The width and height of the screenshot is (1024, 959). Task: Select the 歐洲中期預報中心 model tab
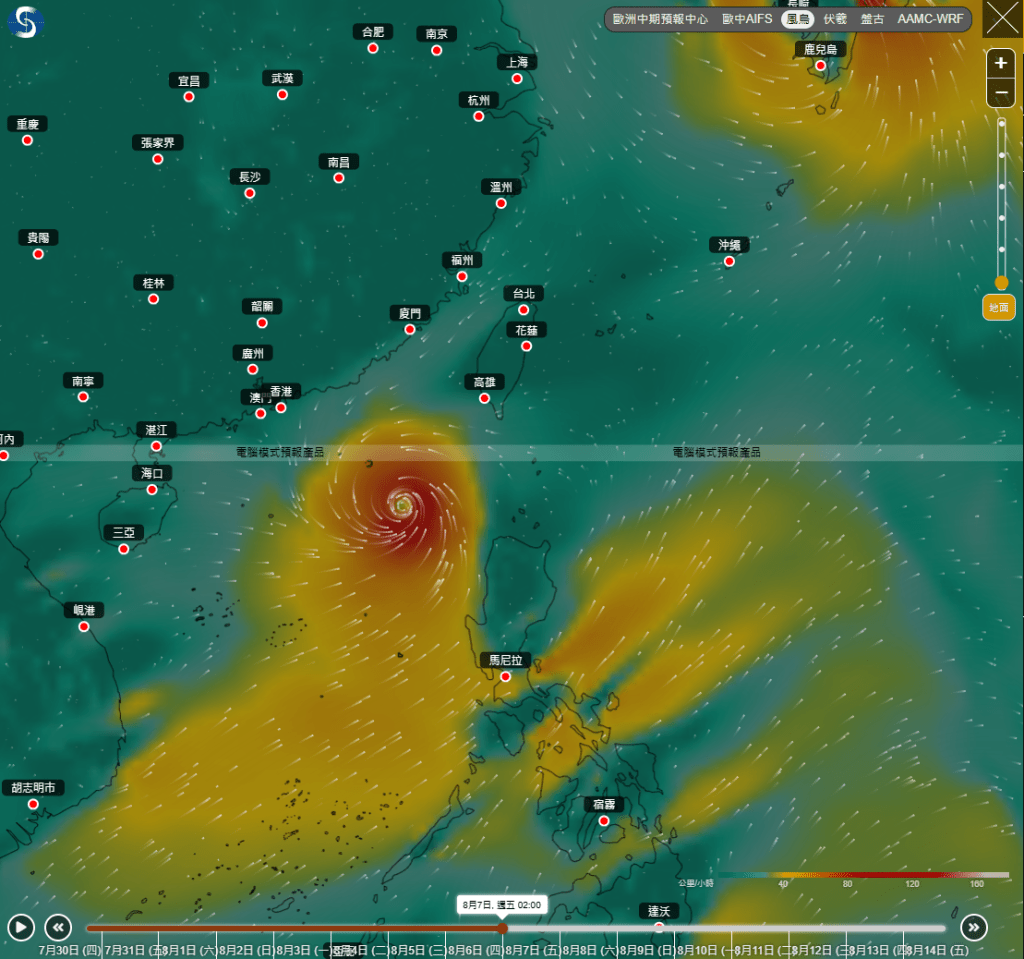[660, 19]
